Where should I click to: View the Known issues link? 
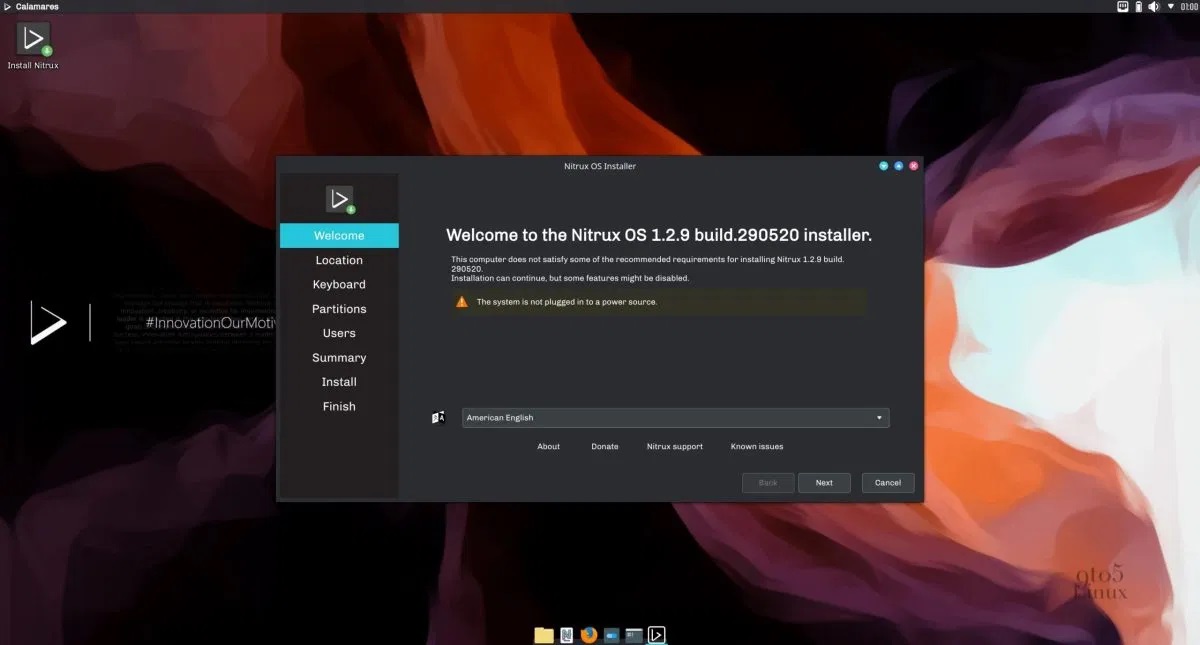pos(757,447)
